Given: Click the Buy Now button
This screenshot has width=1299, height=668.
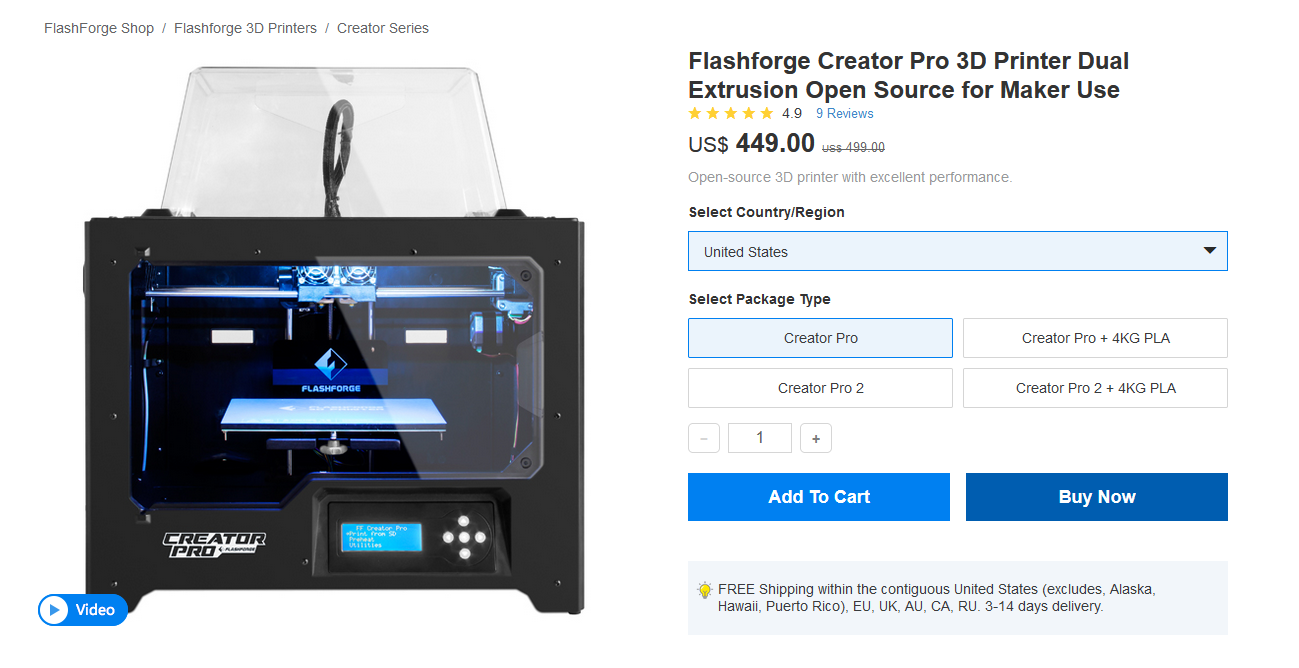Looking at the screenshot, I should [x=1097, y=497].
